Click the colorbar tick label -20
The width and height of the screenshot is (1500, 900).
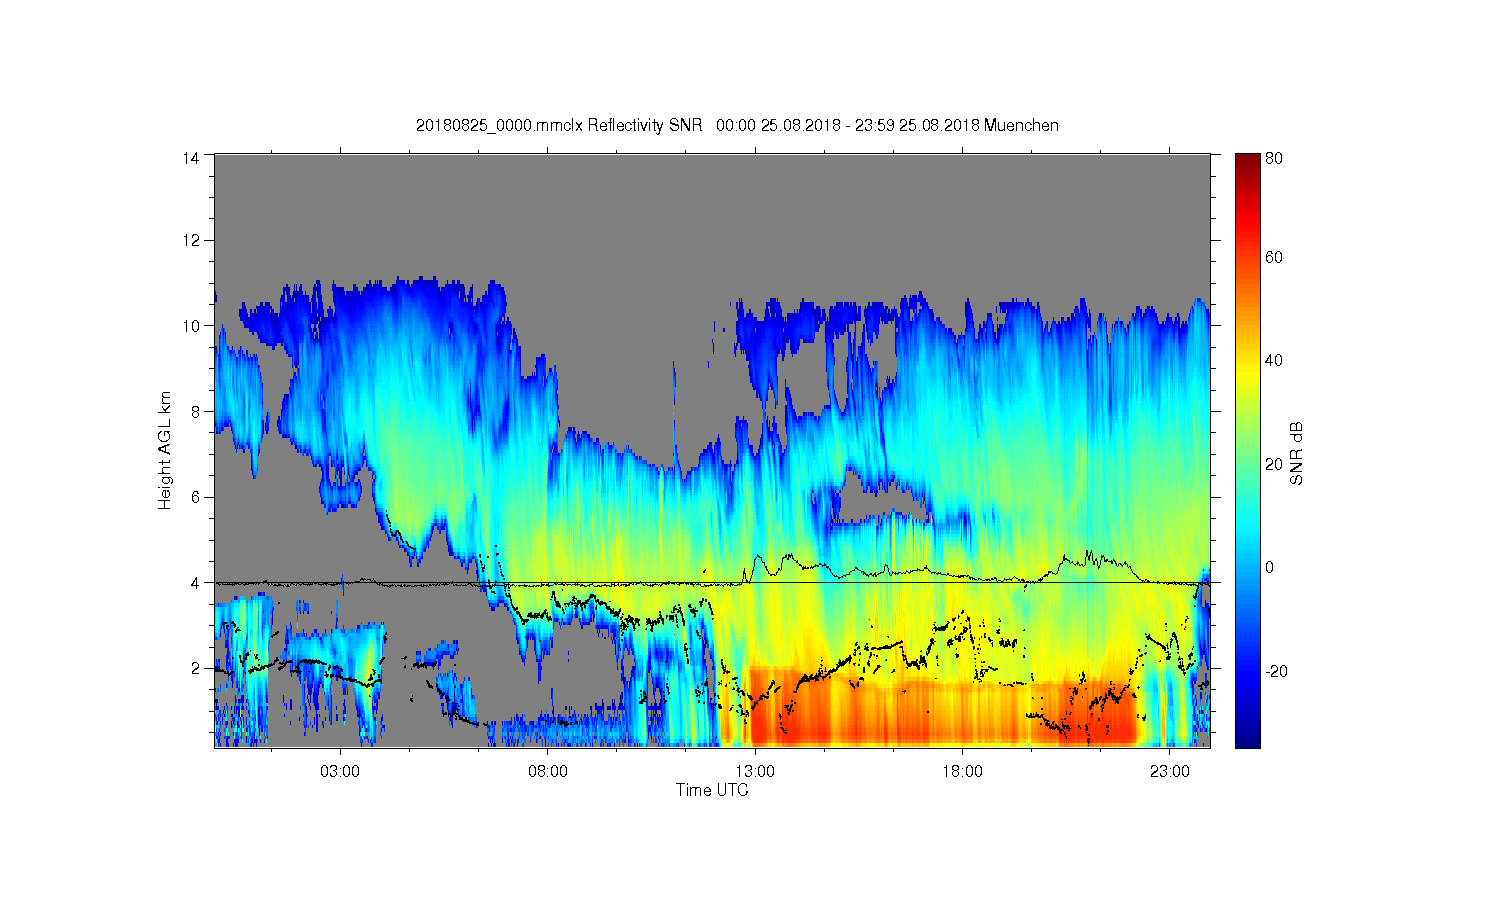(x=1276, y=671)
